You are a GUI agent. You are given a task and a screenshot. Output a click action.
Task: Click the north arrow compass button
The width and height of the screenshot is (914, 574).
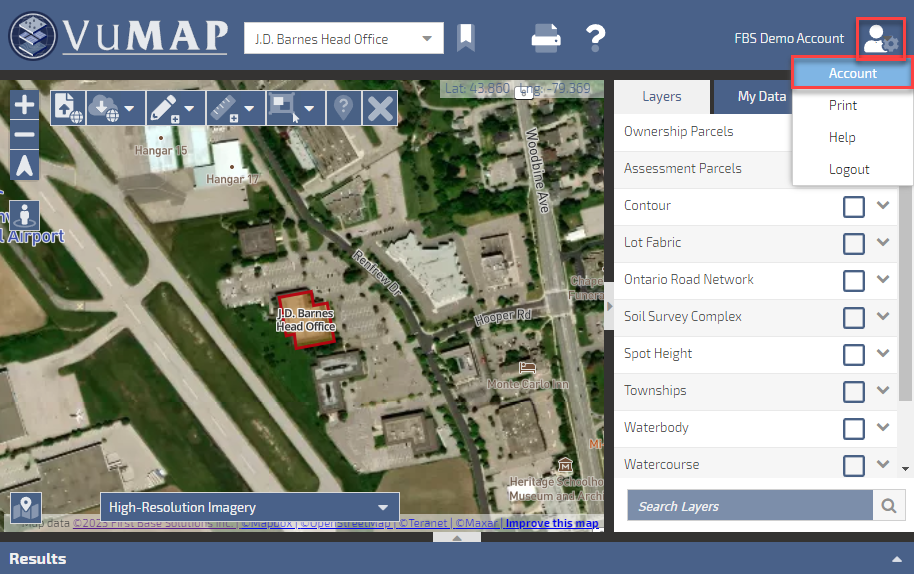tap(25, 164)
